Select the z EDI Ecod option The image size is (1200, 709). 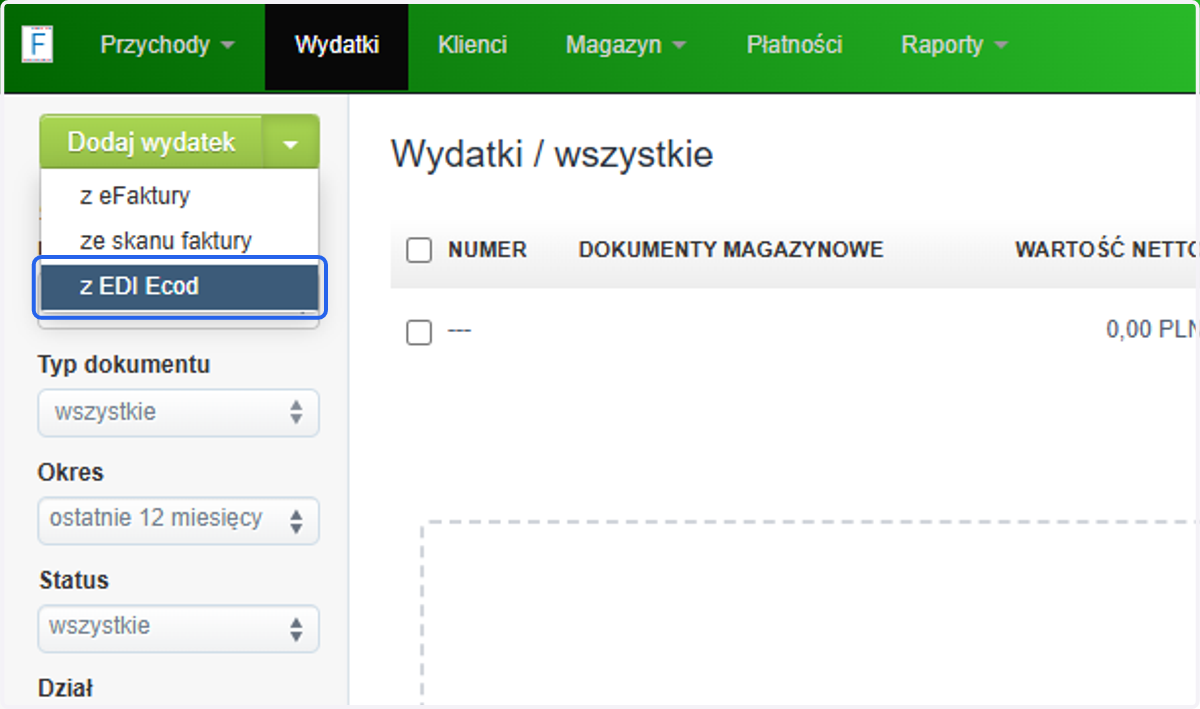(x=179, y=287)
